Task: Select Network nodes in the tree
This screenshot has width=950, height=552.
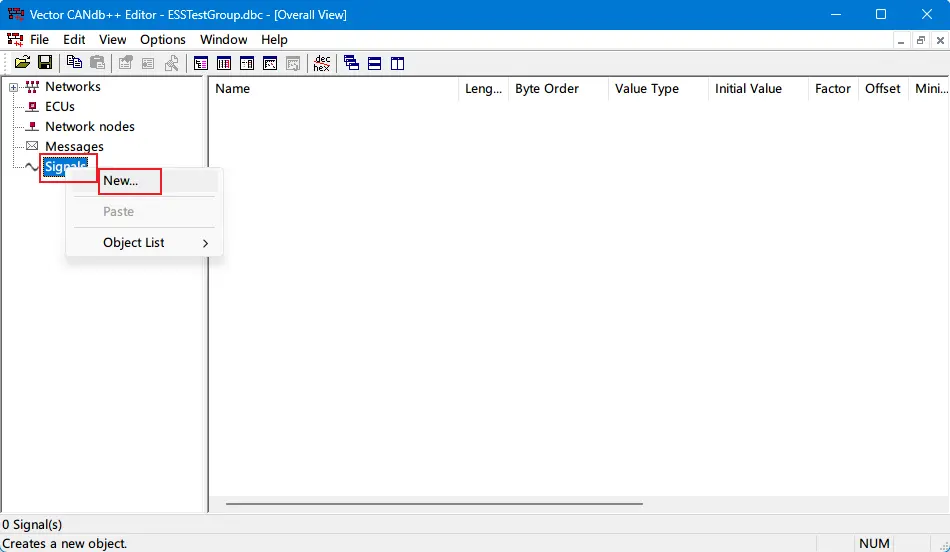Action: [89, 126]
